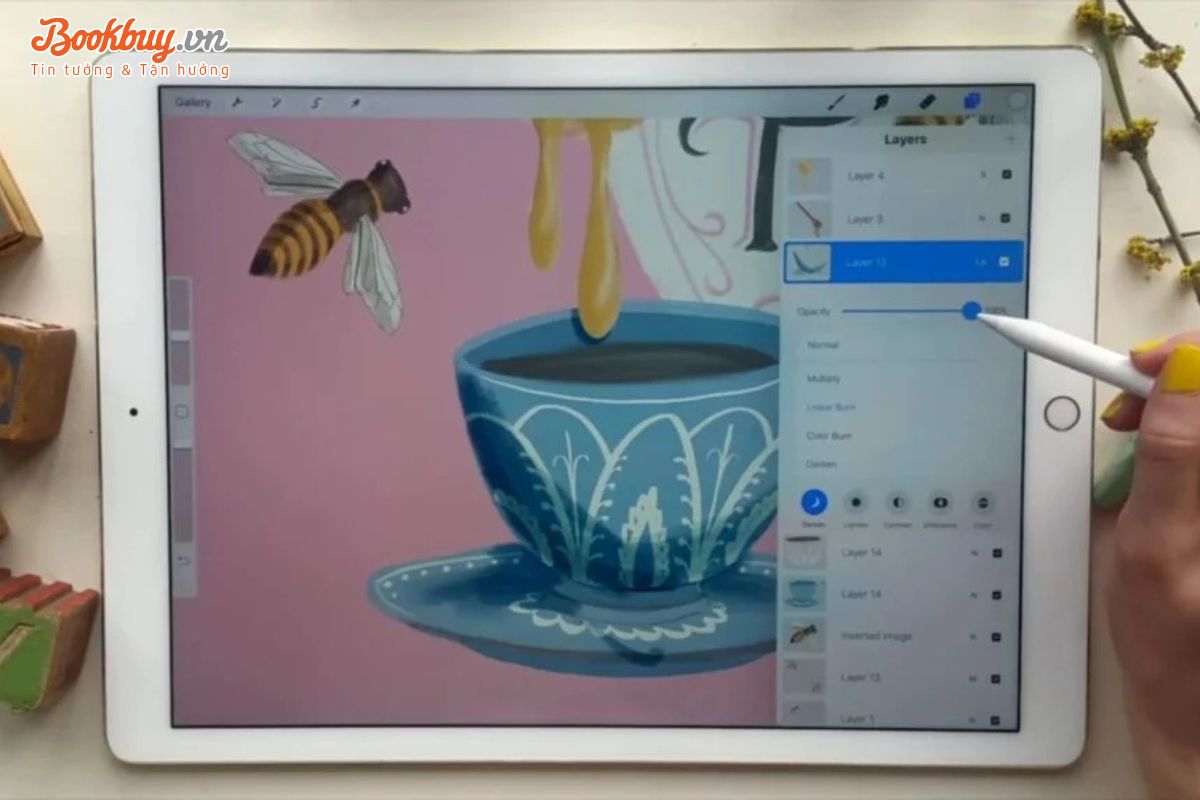Toggle visibility of Inserted Image layer

(997, 636)
